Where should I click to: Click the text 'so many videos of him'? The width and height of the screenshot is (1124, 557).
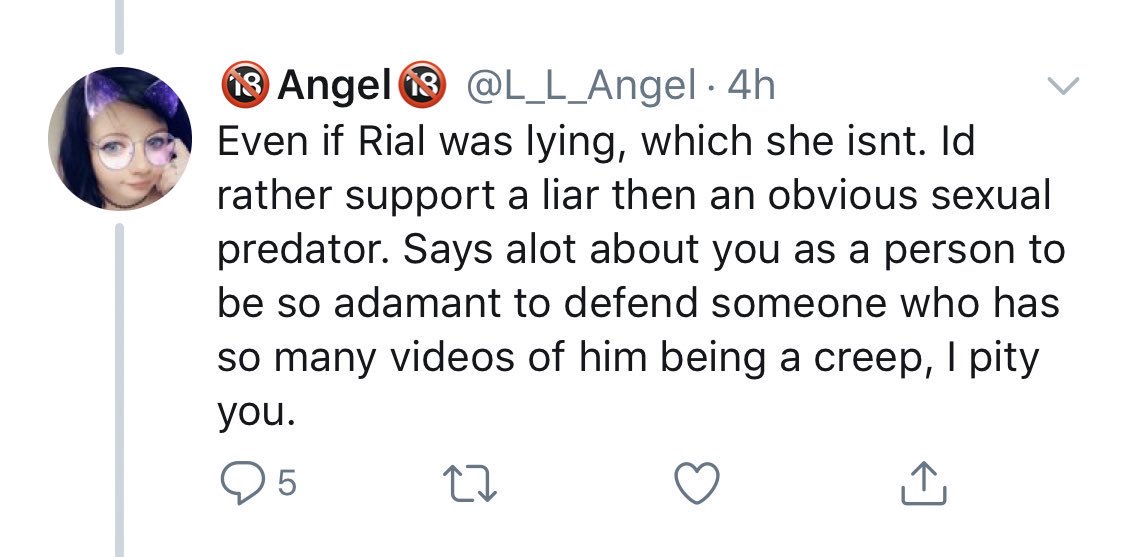(432, 358)
